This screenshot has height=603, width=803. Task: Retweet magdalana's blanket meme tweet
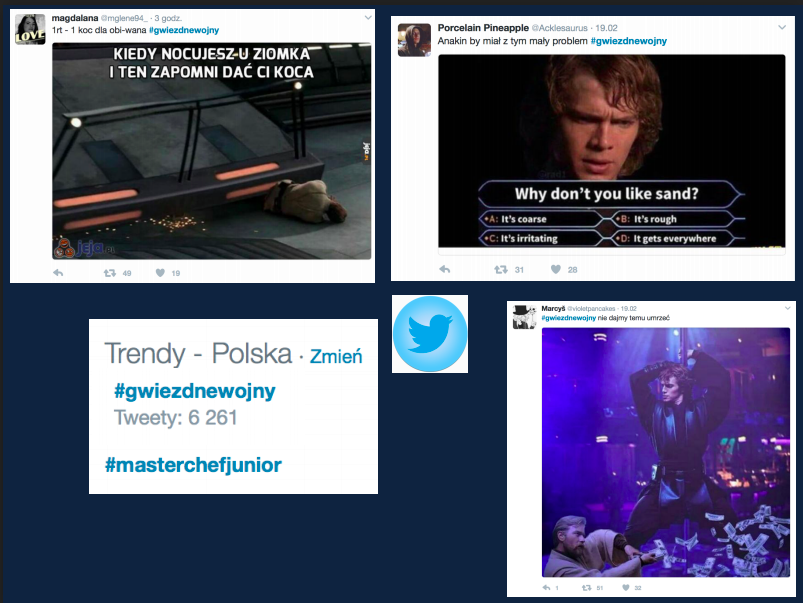point(110,273)
